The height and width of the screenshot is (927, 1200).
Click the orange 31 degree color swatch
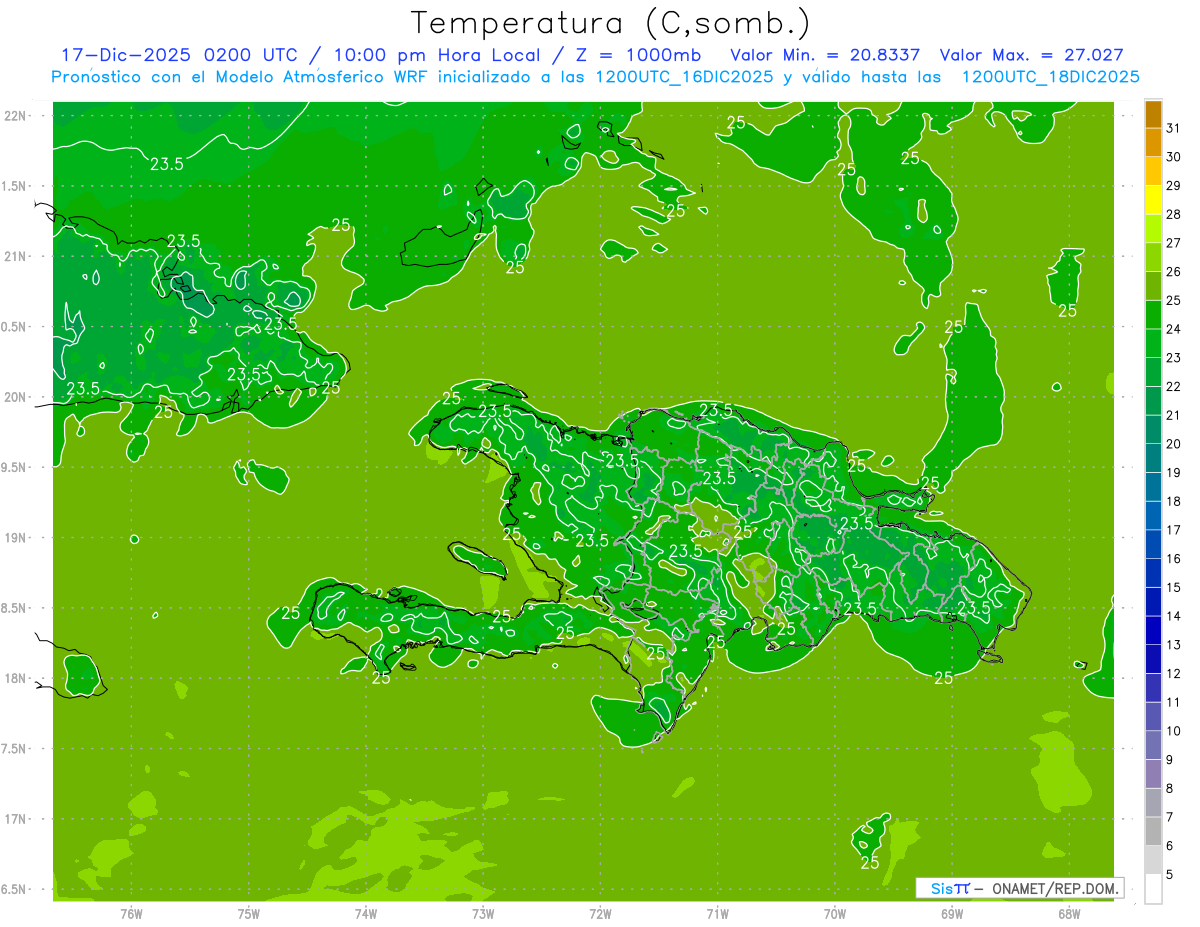pos(1153,114)
